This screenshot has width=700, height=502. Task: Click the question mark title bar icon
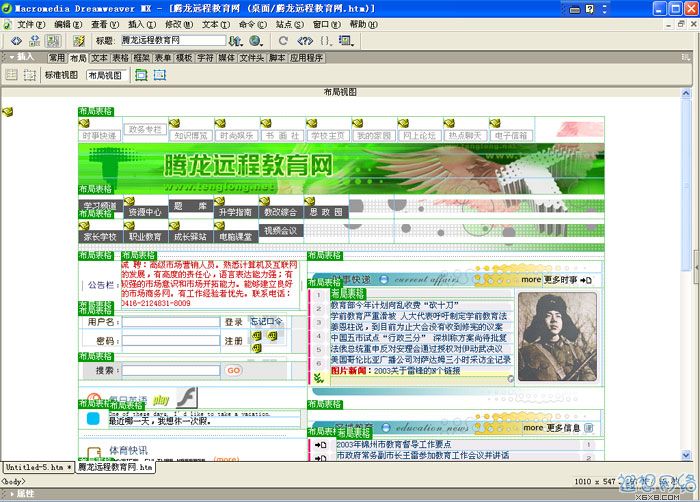click(x=589, y=9)
